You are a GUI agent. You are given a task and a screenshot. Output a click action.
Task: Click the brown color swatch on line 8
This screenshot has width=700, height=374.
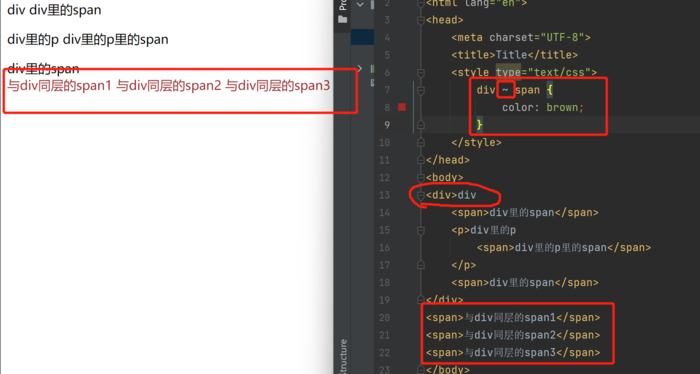point(402,107)
